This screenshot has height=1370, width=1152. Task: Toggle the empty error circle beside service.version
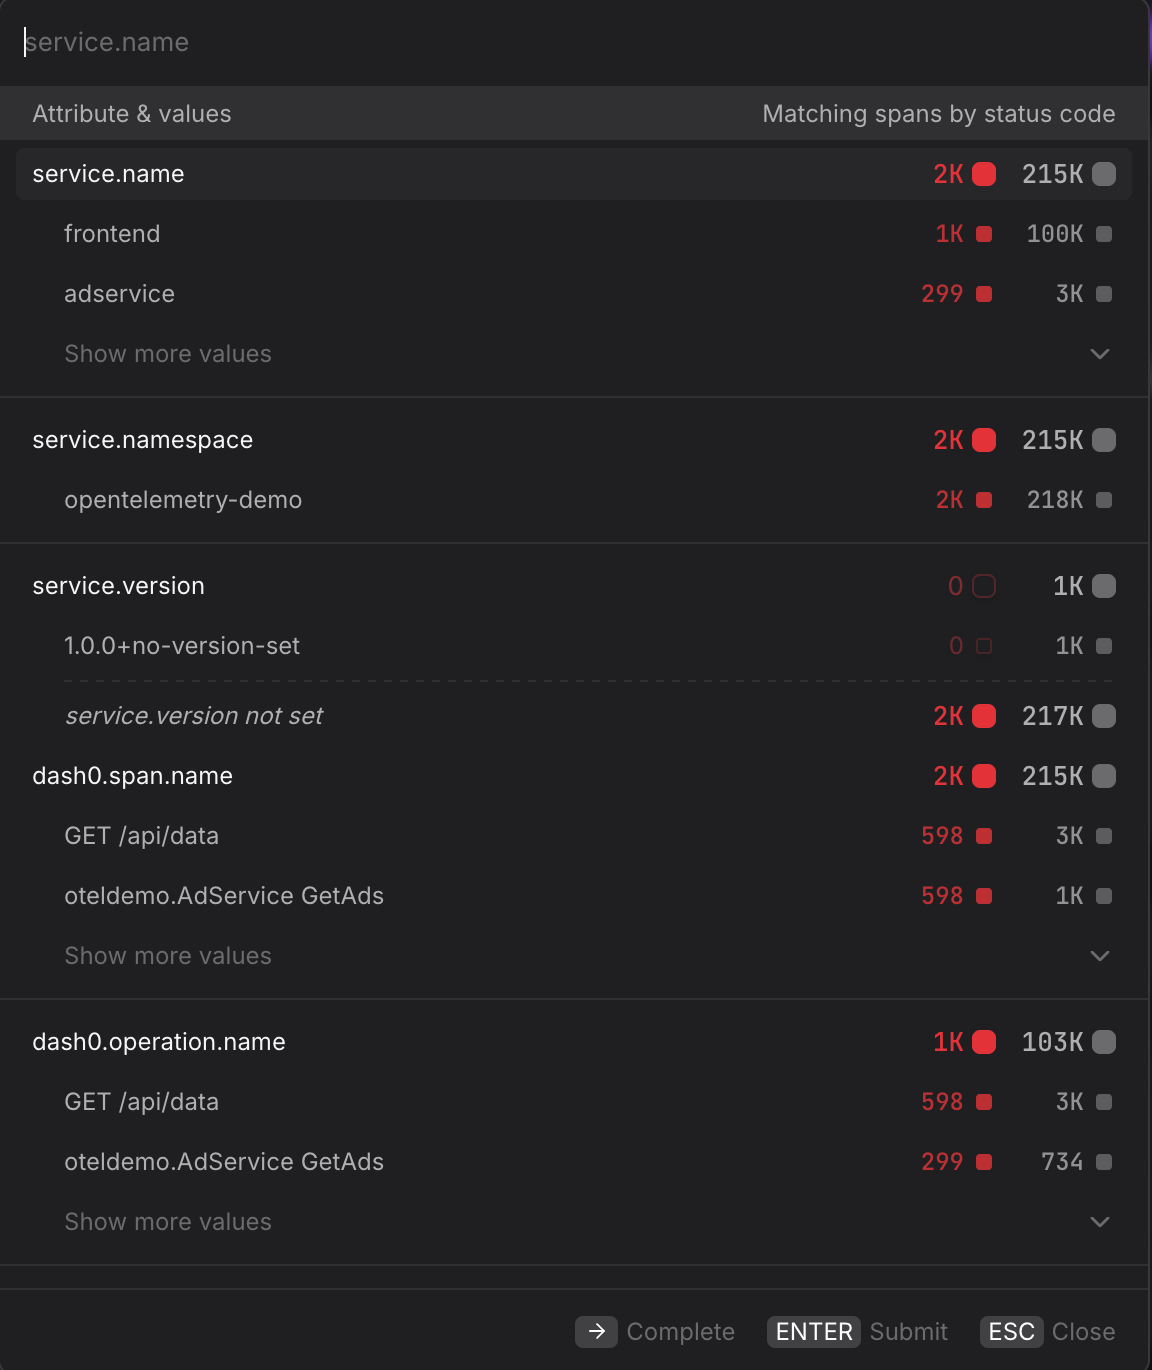(x=983, y=586)
